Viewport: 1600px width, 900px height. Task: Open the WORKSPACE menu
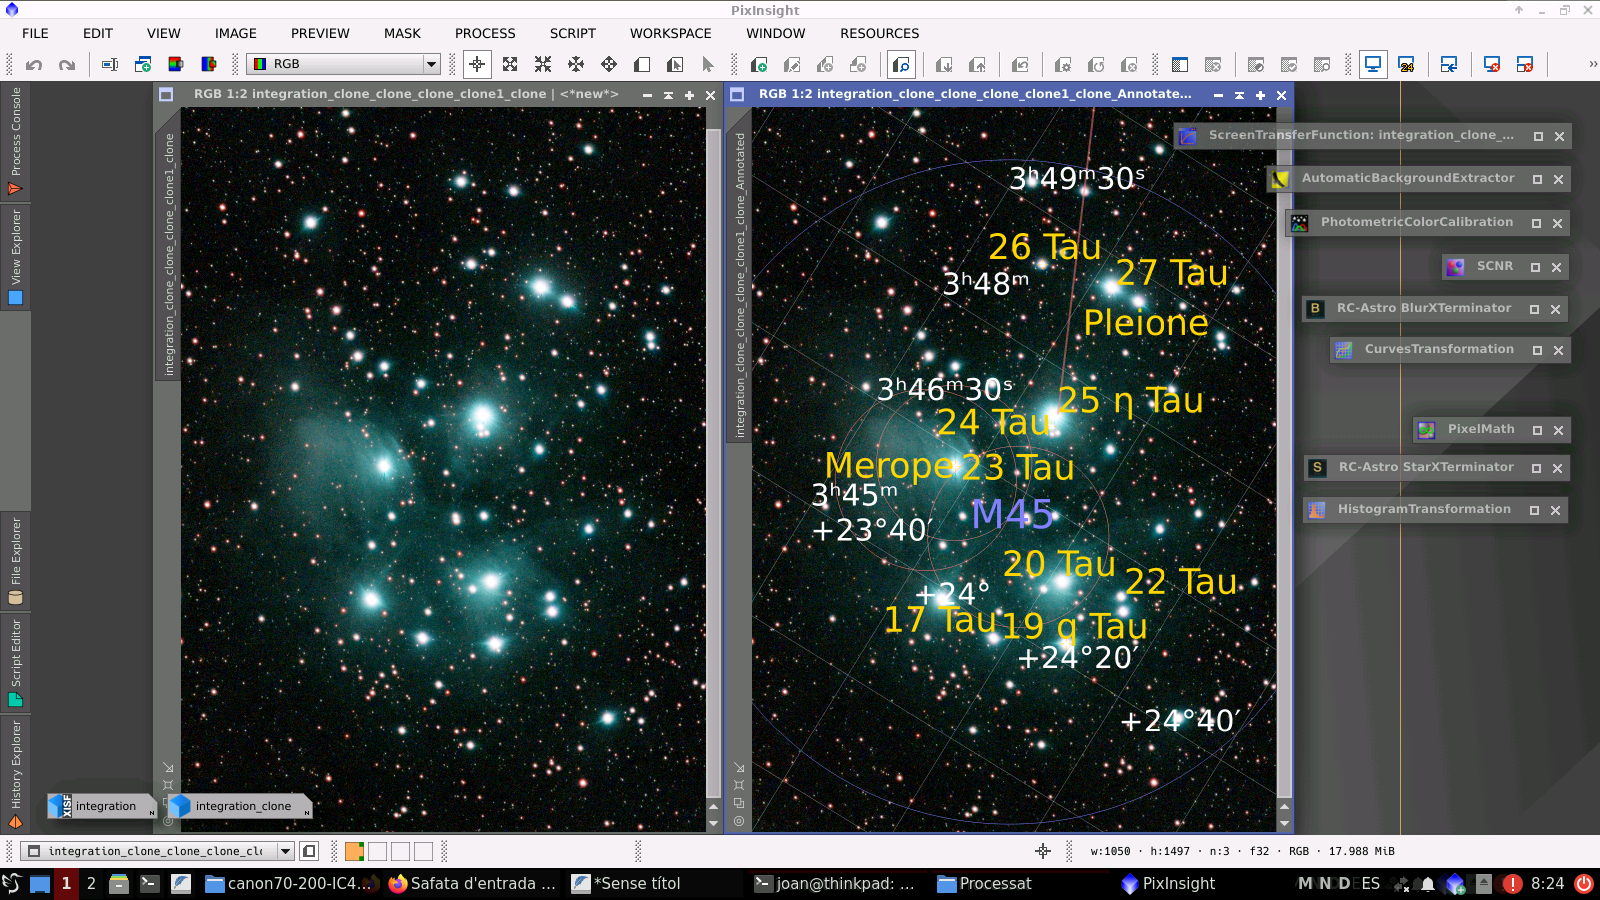[x=670, y=33]
